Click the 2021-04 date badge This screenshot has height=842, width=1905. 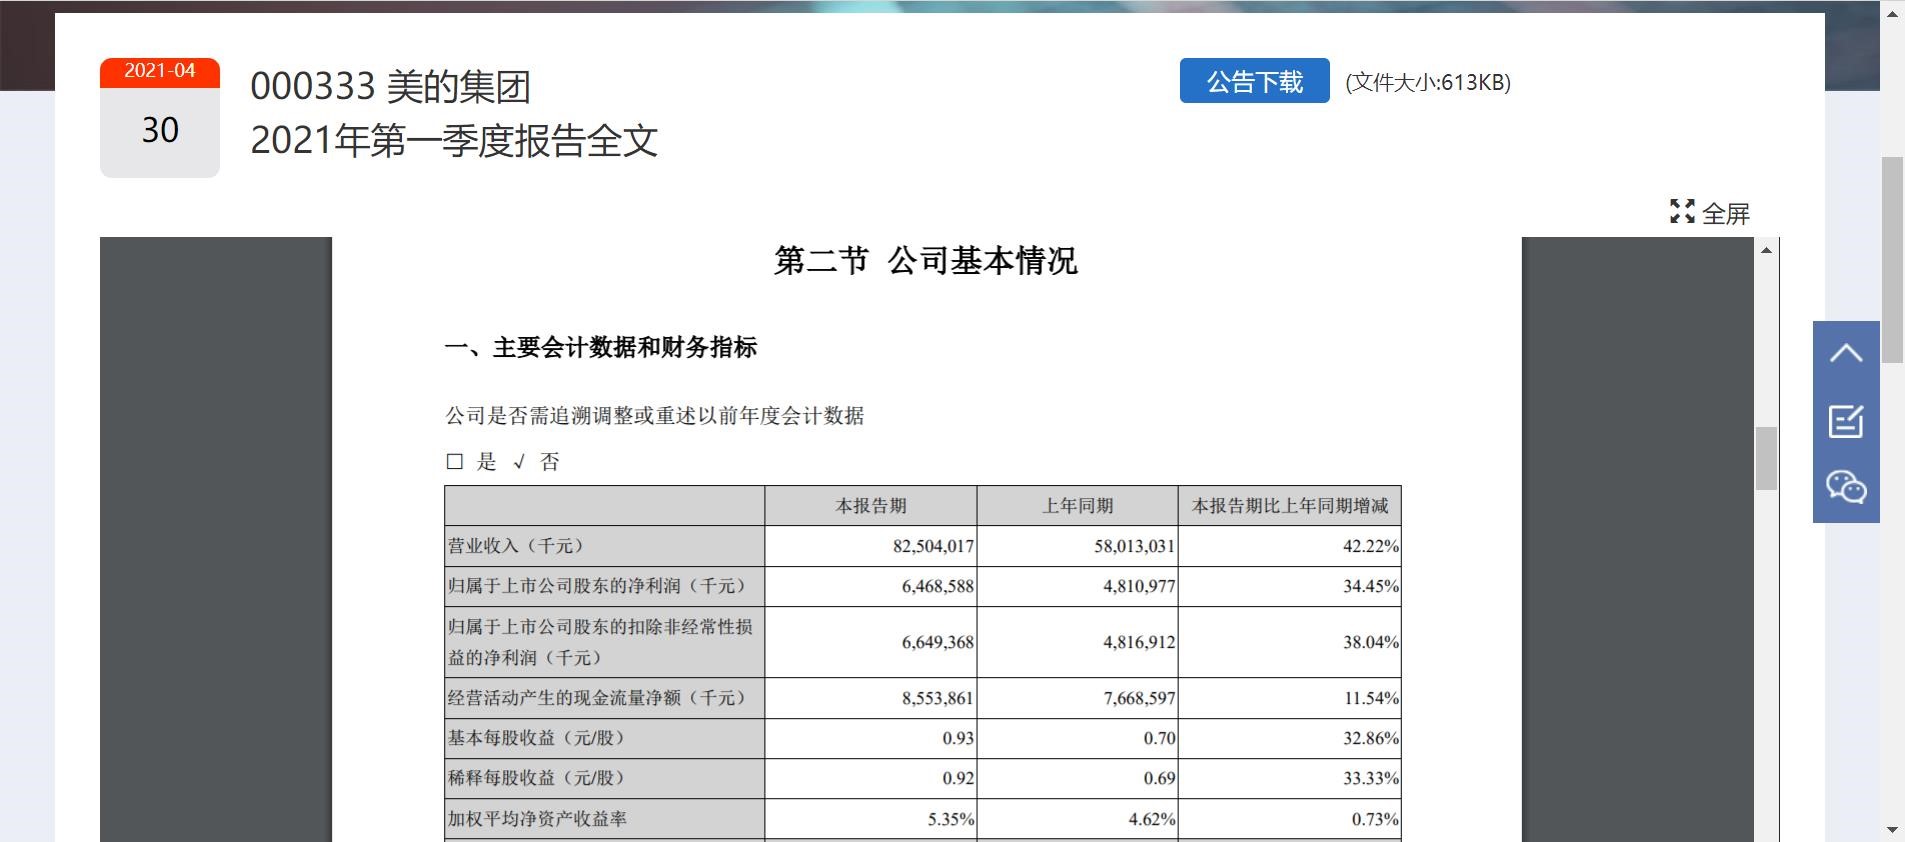[160, 71]
